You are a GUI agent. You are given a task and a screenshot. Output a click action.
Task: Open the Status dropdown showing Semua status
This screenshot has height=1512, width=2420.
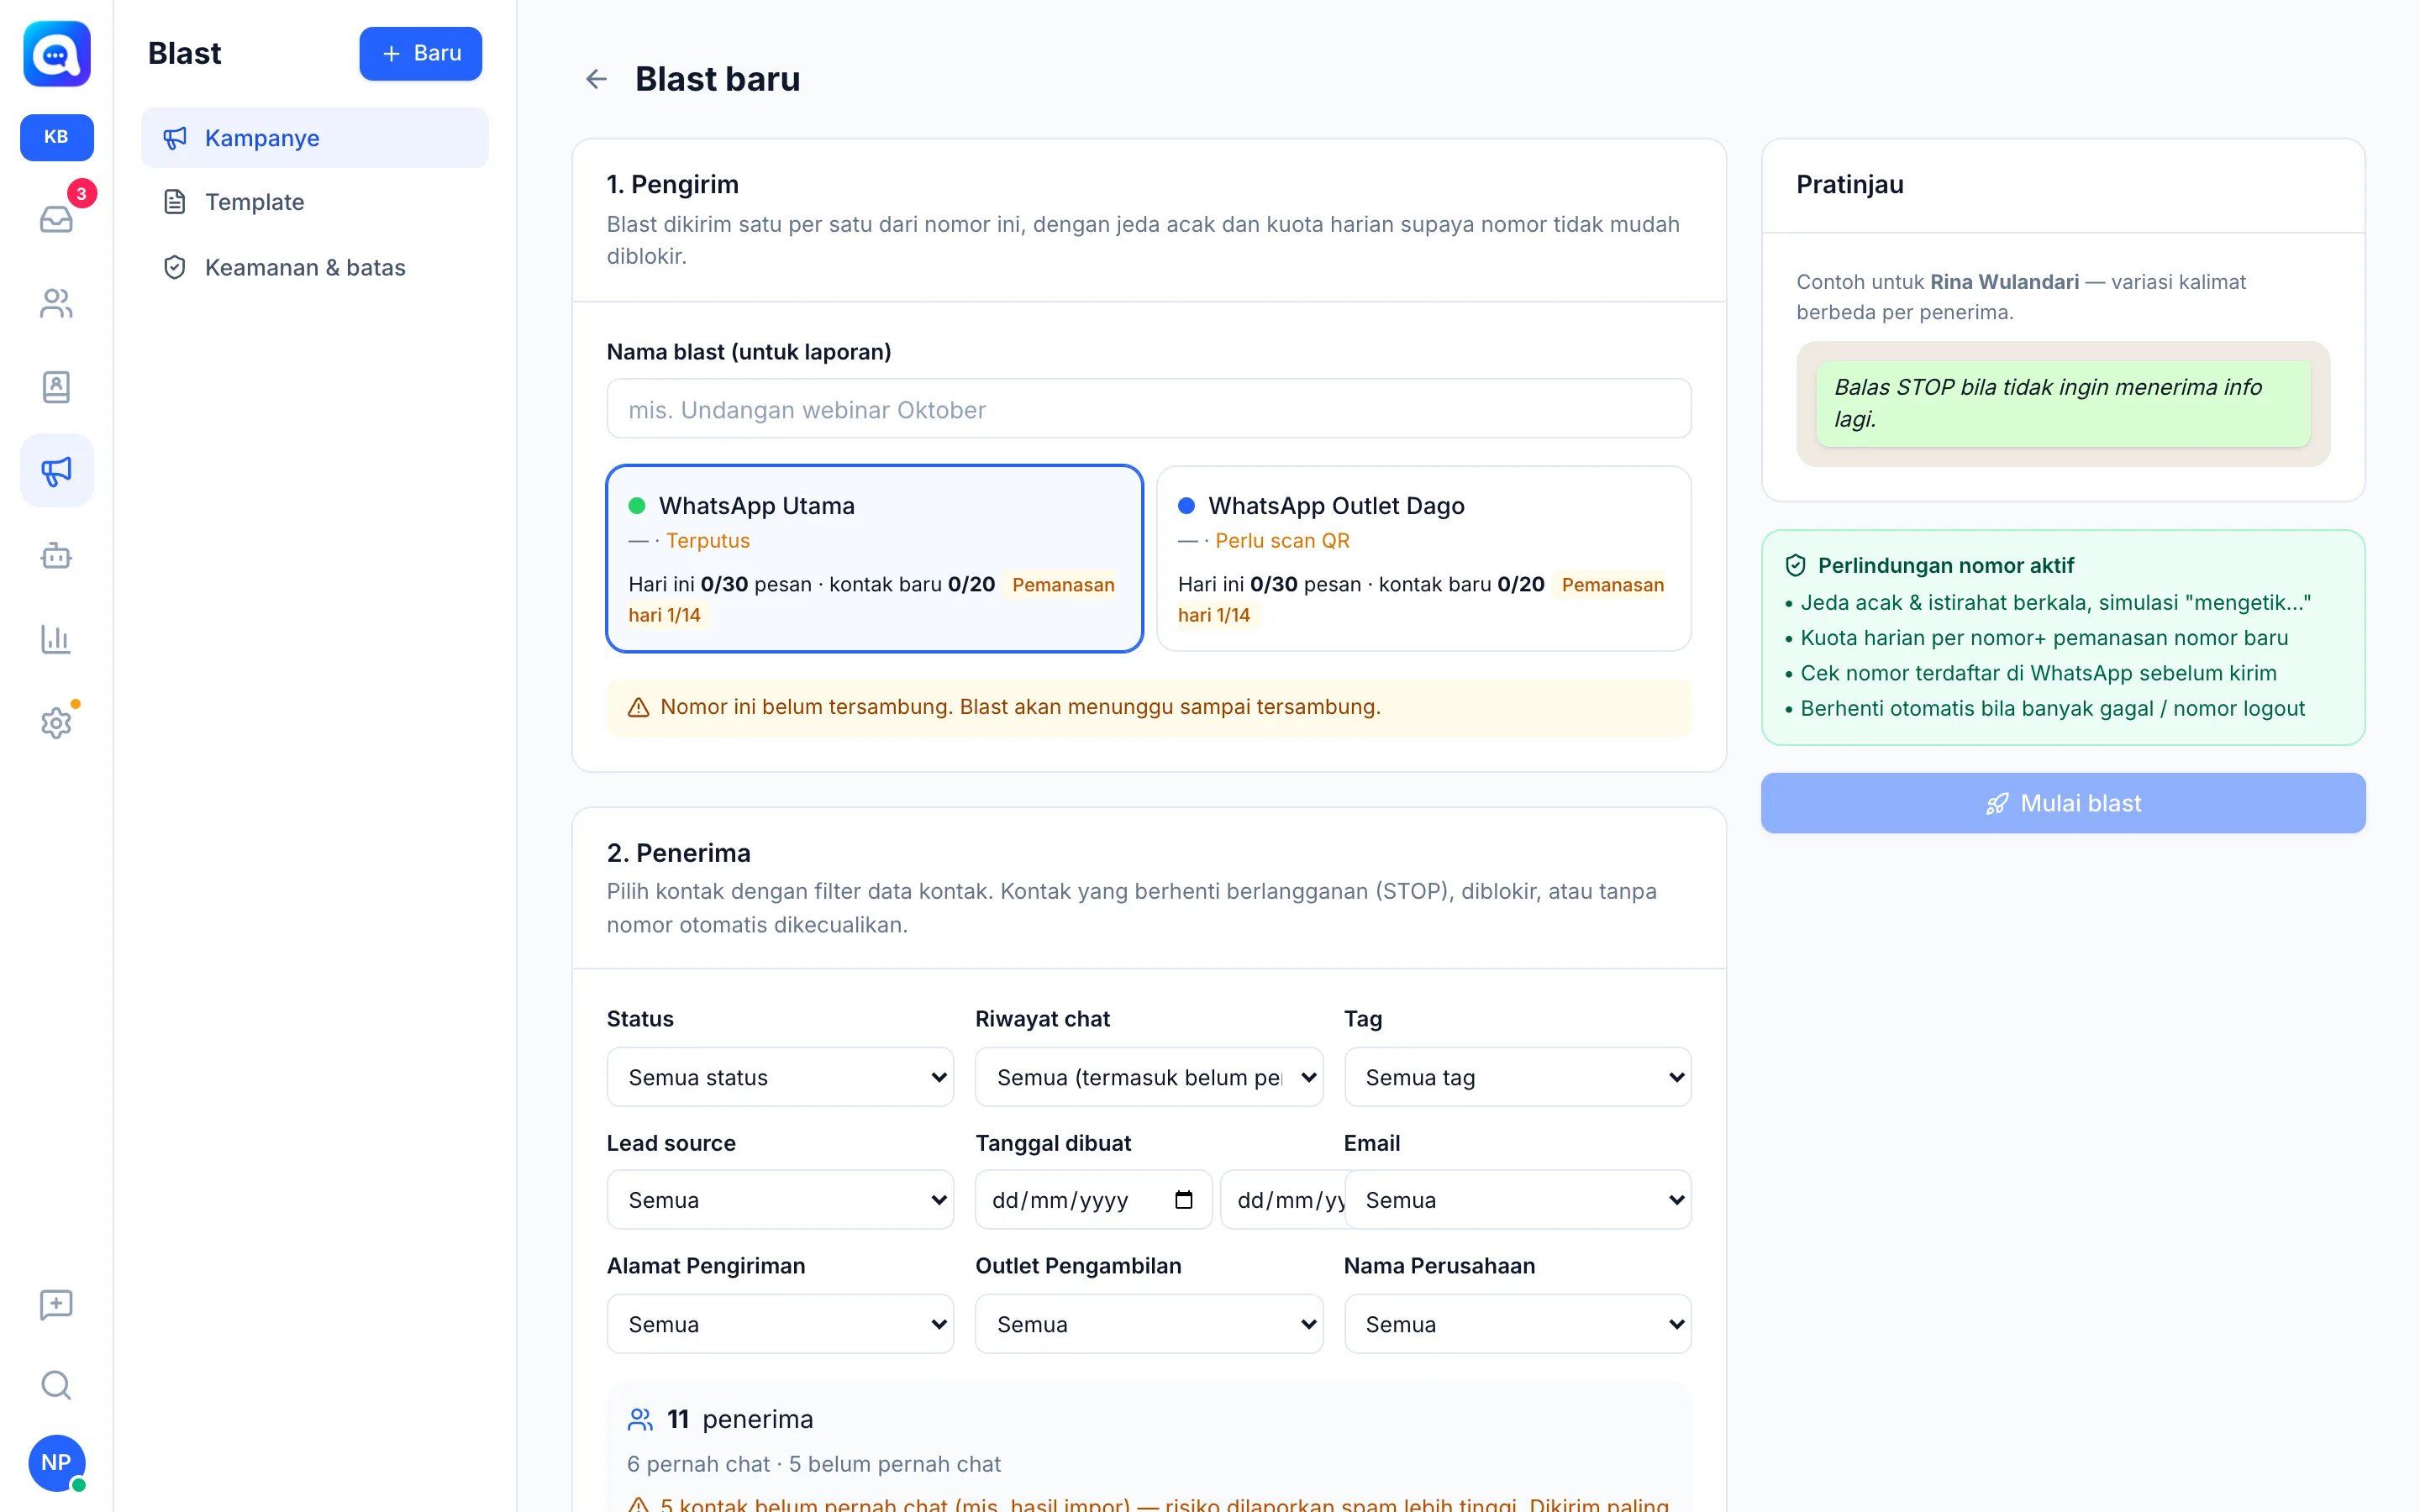(x=780, y=1077)
